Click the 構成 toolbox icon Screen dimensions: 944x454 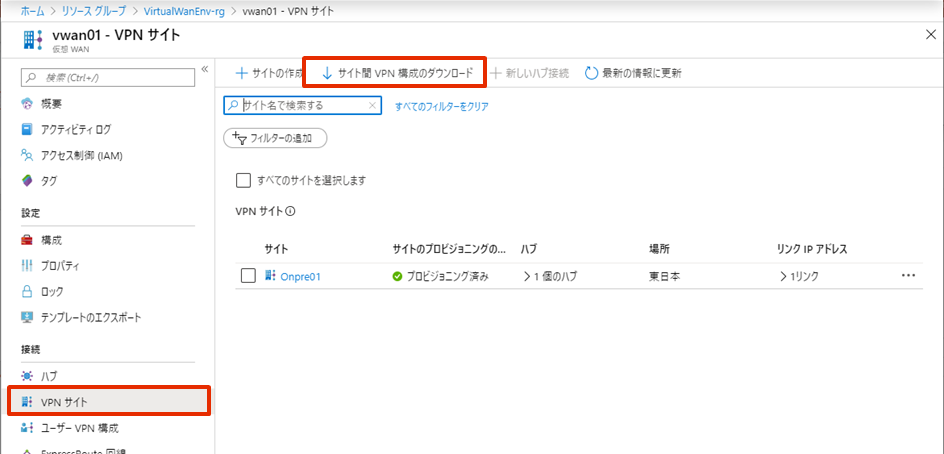27,241
